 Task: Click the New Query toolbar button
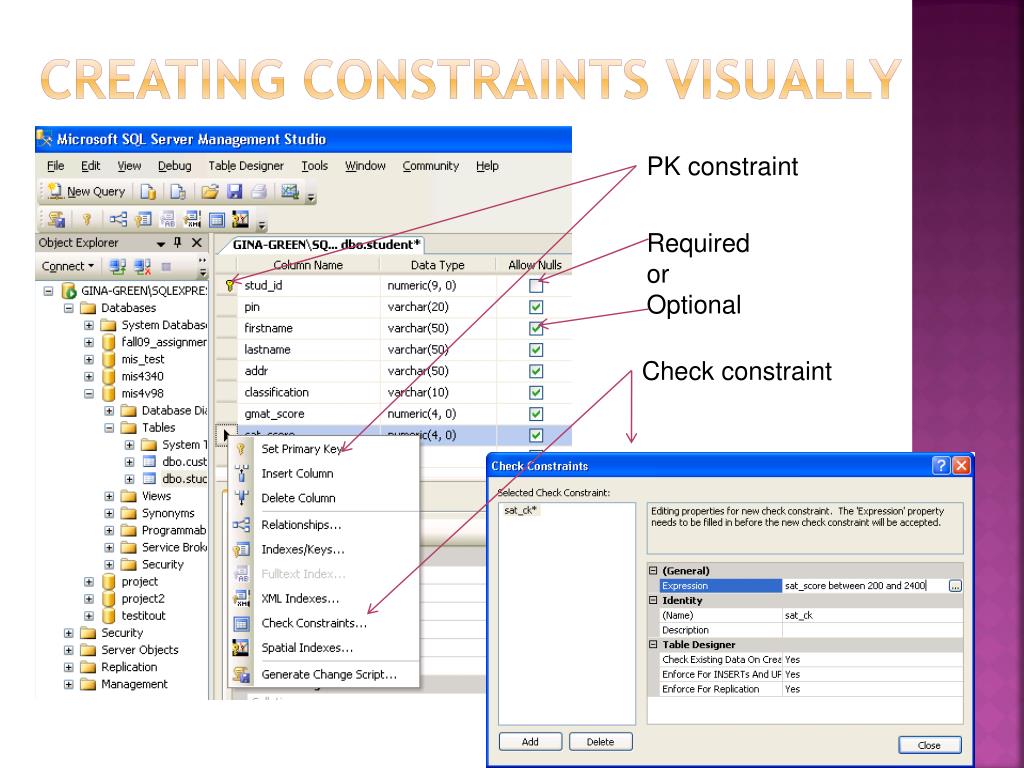(87, 191)
